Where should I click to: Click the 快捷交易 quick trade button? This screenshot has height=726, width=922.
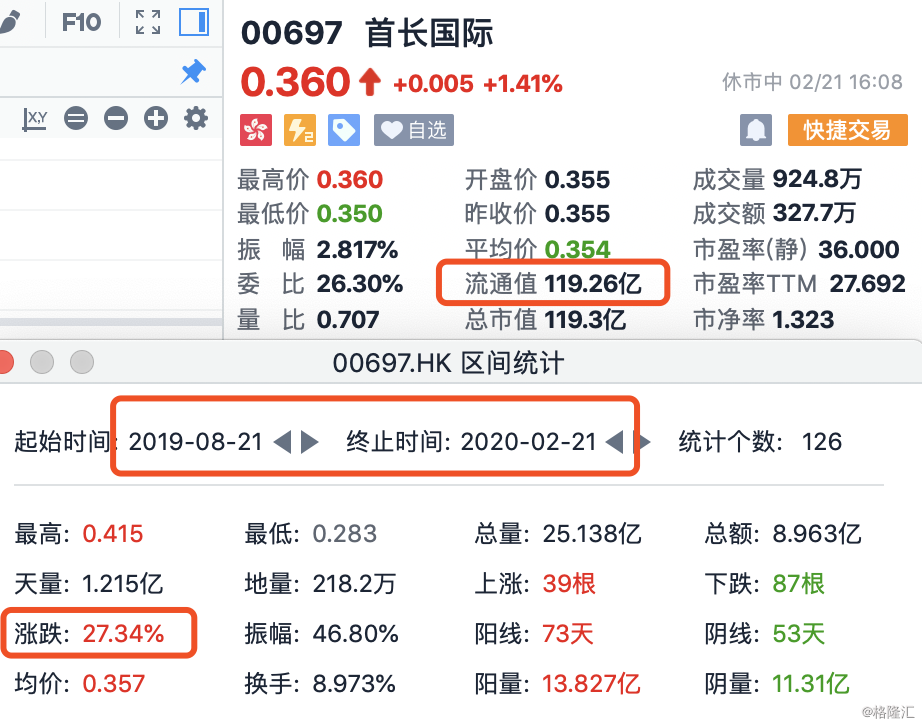tap(848, 130)
